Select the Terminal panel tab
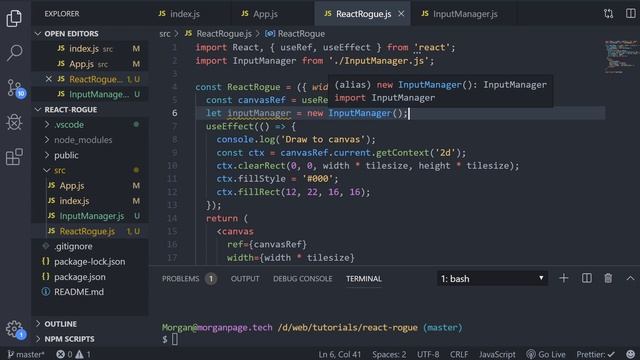 point(364,279)
